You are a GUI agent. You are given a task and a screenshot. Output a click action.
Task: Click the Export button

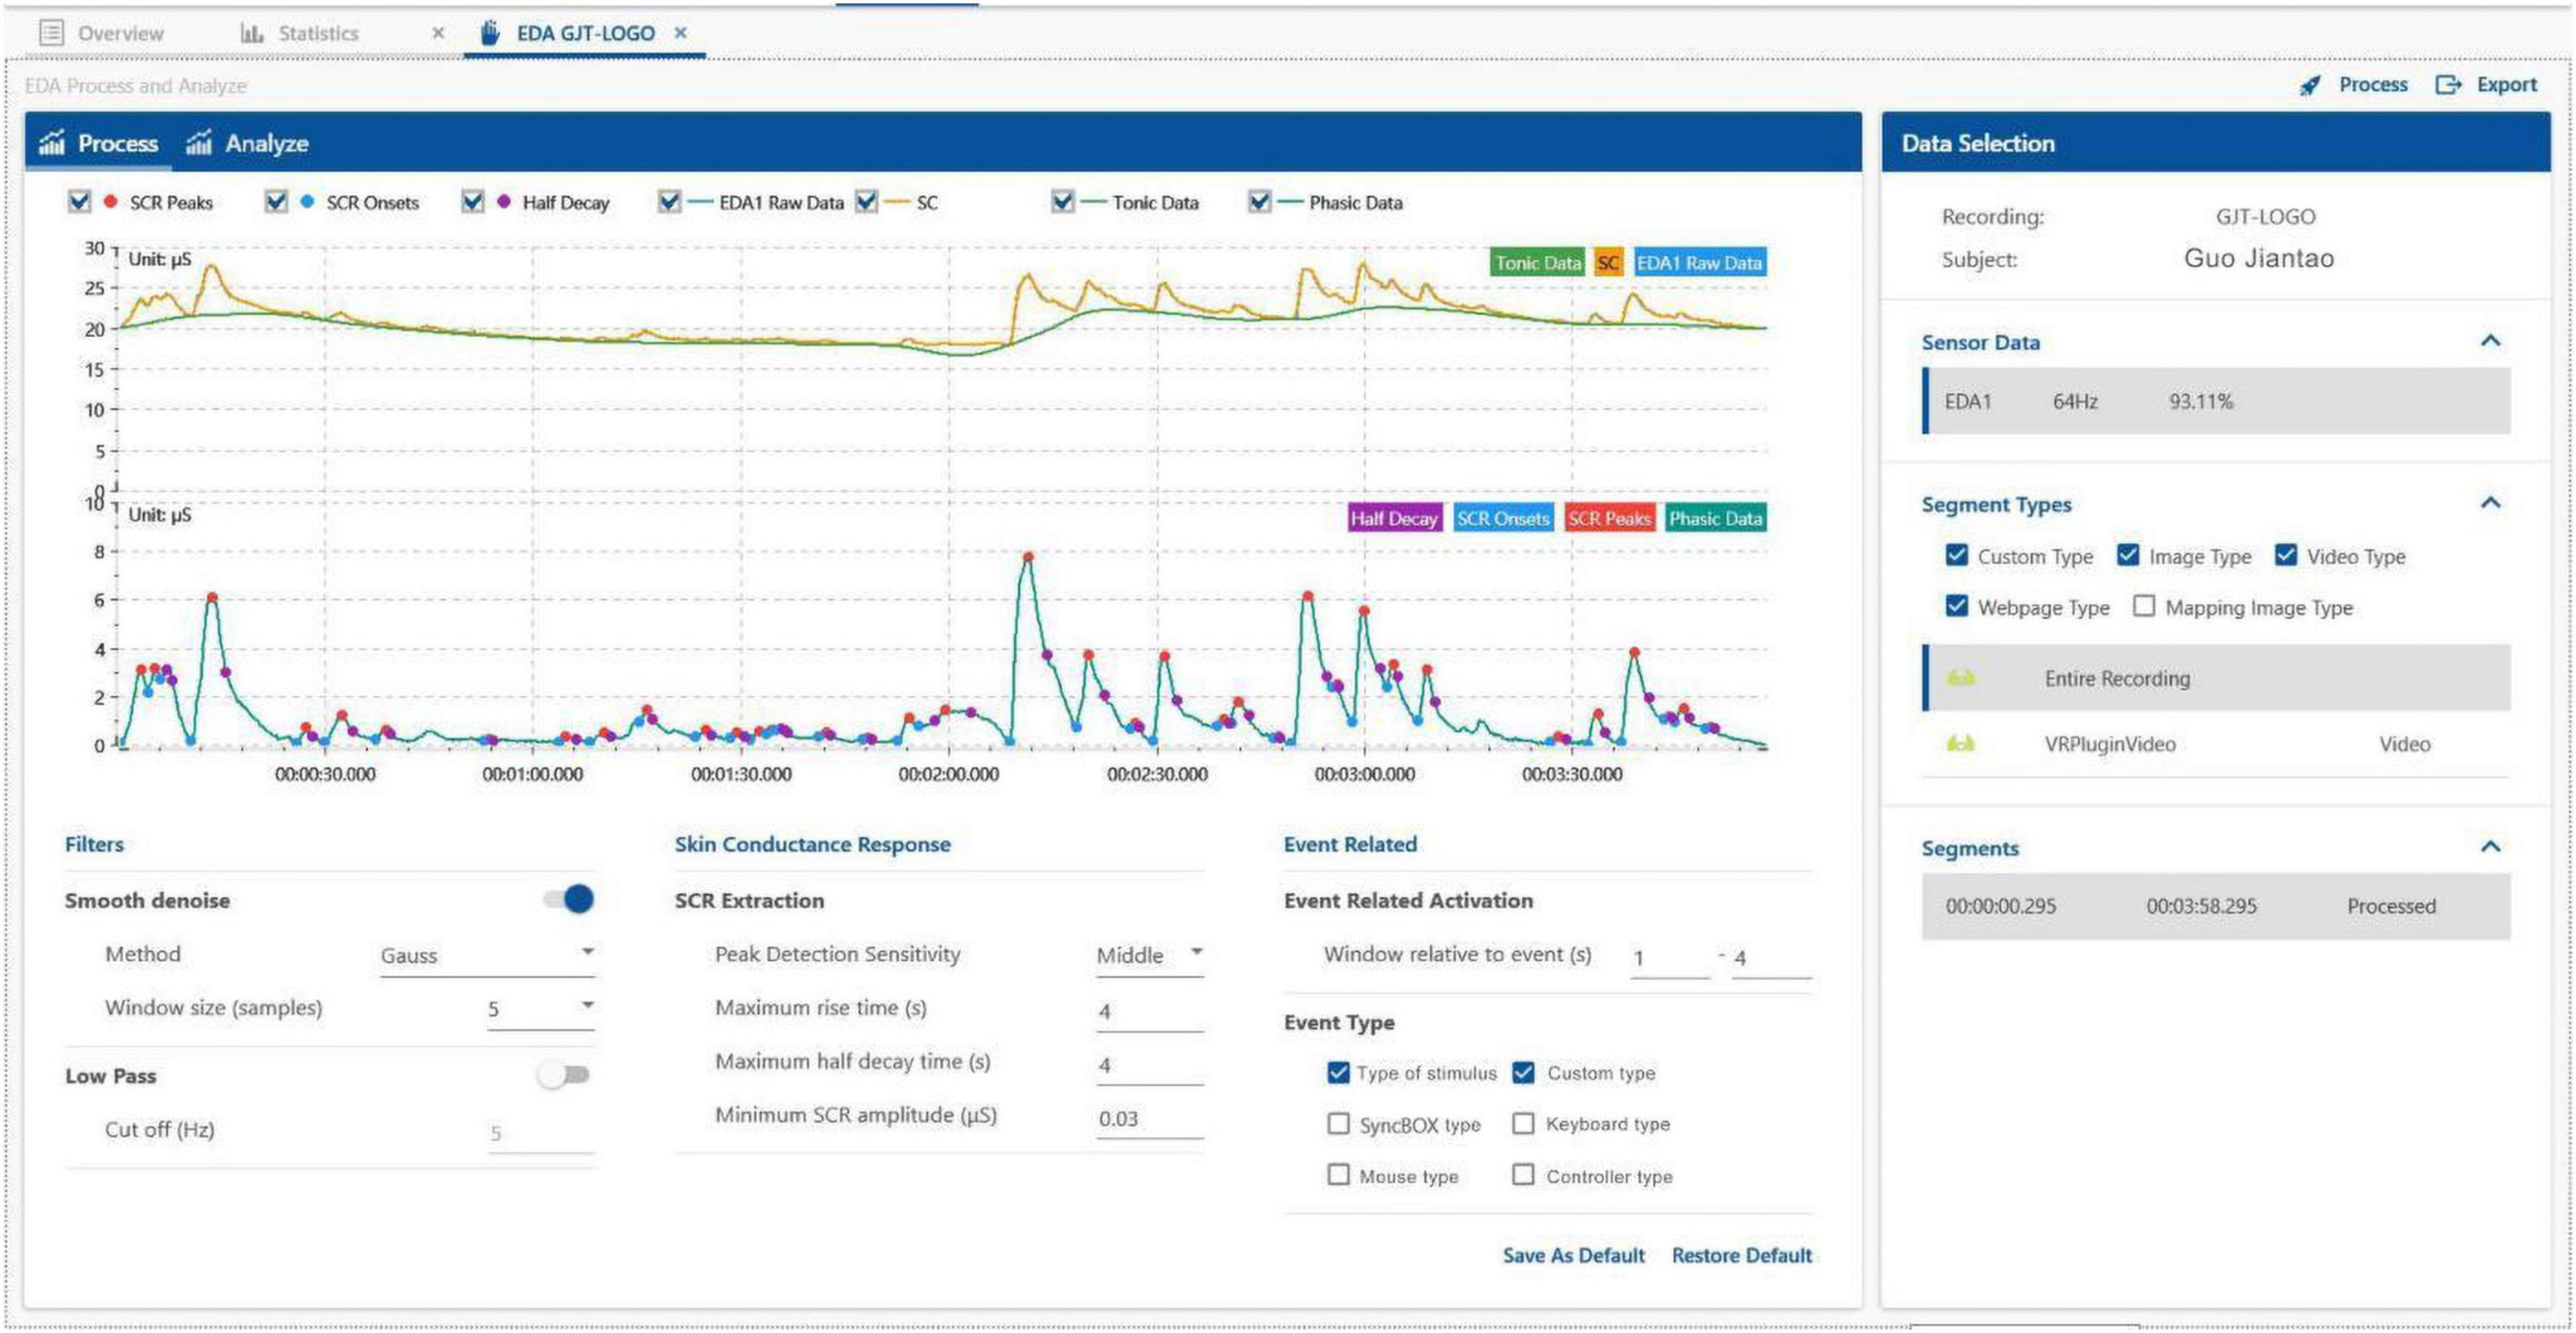point(2486,85)
